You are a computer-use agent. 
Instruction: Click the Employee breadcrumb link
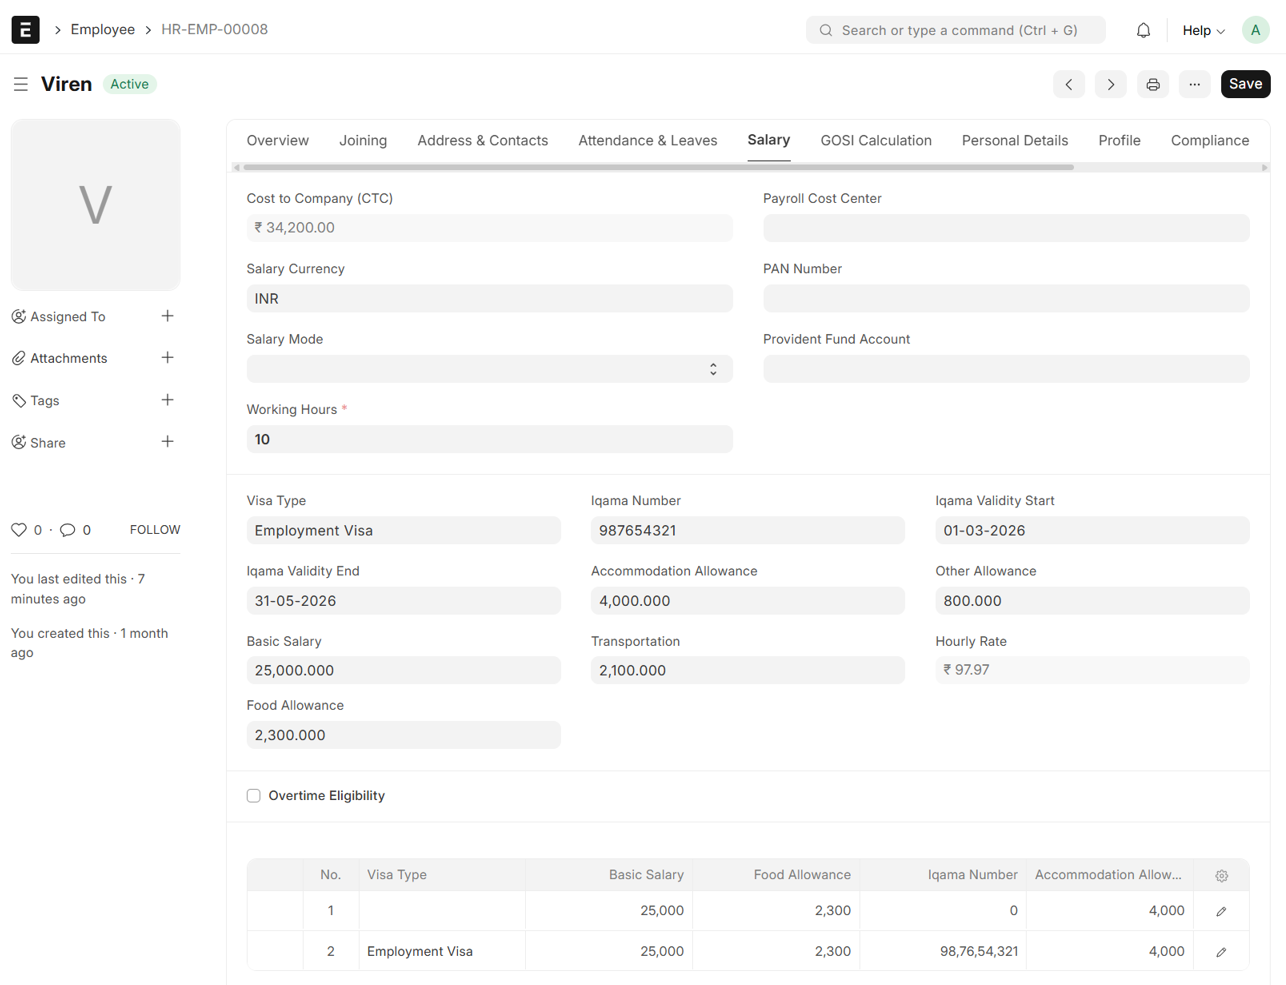(x=102, y=30)
